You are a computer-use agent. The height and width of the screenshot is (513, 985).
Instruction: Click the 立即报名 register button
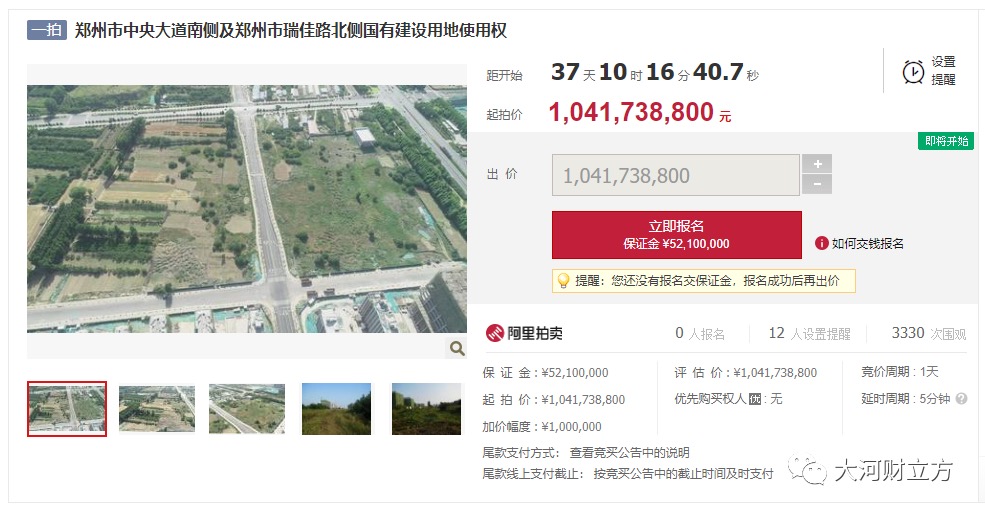(x=677, y=235)
